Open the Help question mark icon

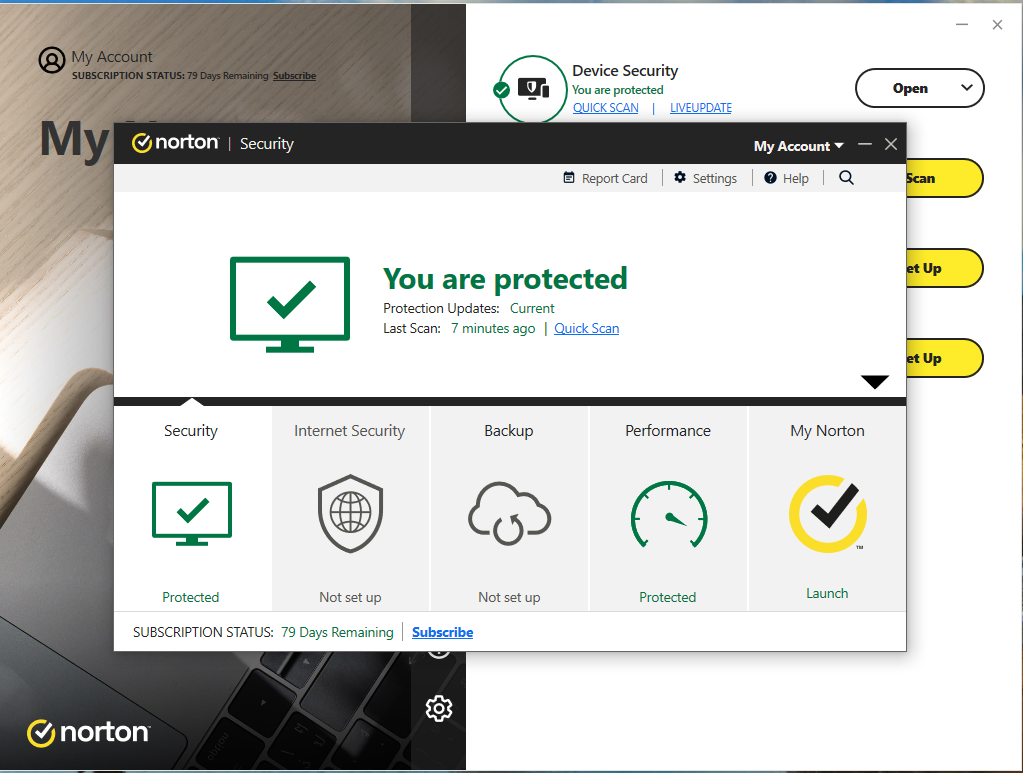771,177
